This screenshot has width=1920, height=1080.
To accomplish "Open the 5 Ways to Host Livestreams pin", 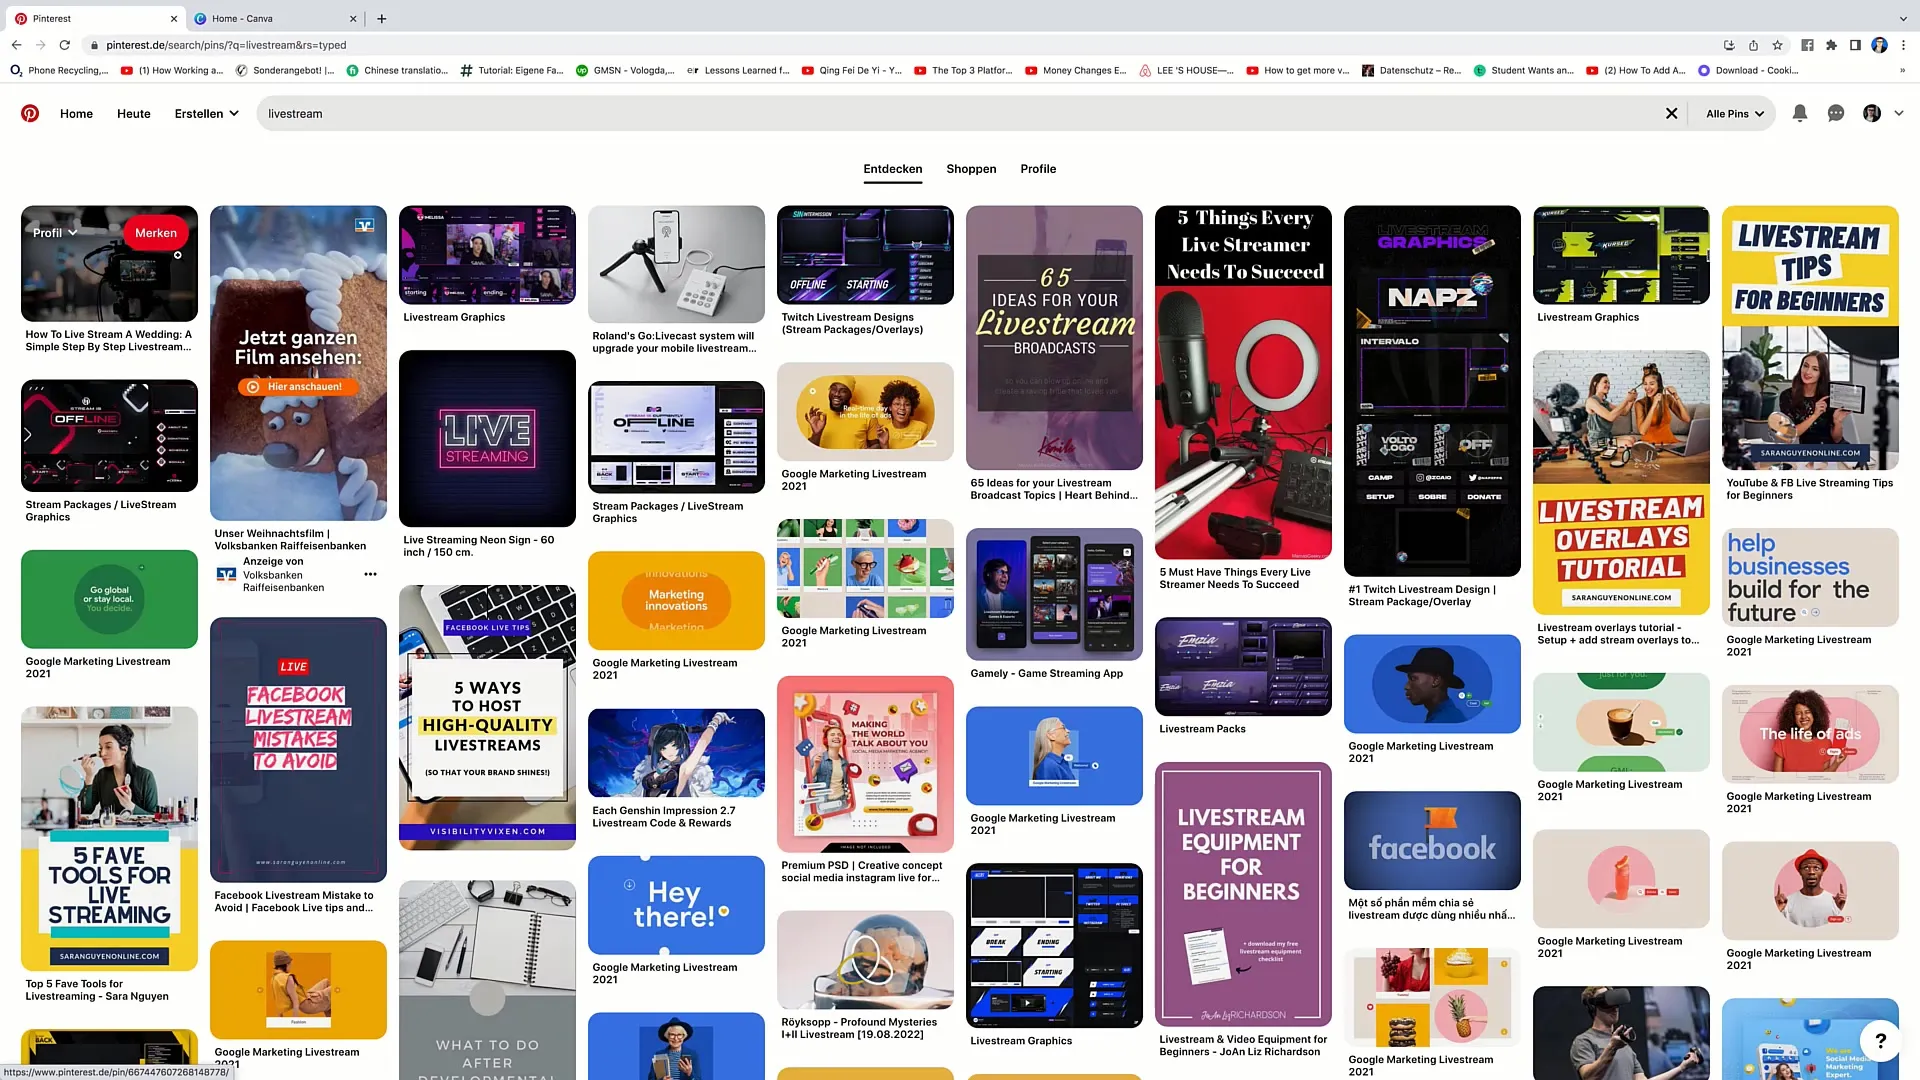I will pos(487,717).
